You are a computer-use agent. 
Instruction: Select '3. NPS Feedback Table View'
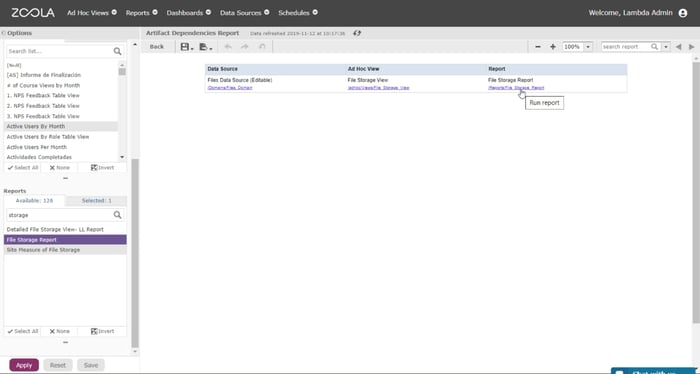(x=61, y=116)
